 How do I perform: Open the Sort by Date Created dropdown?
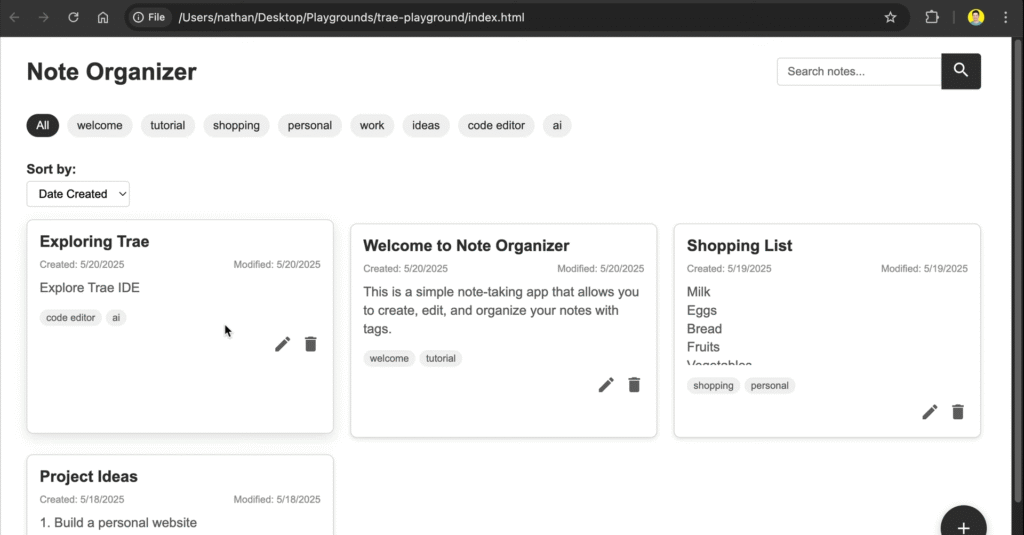78,194
